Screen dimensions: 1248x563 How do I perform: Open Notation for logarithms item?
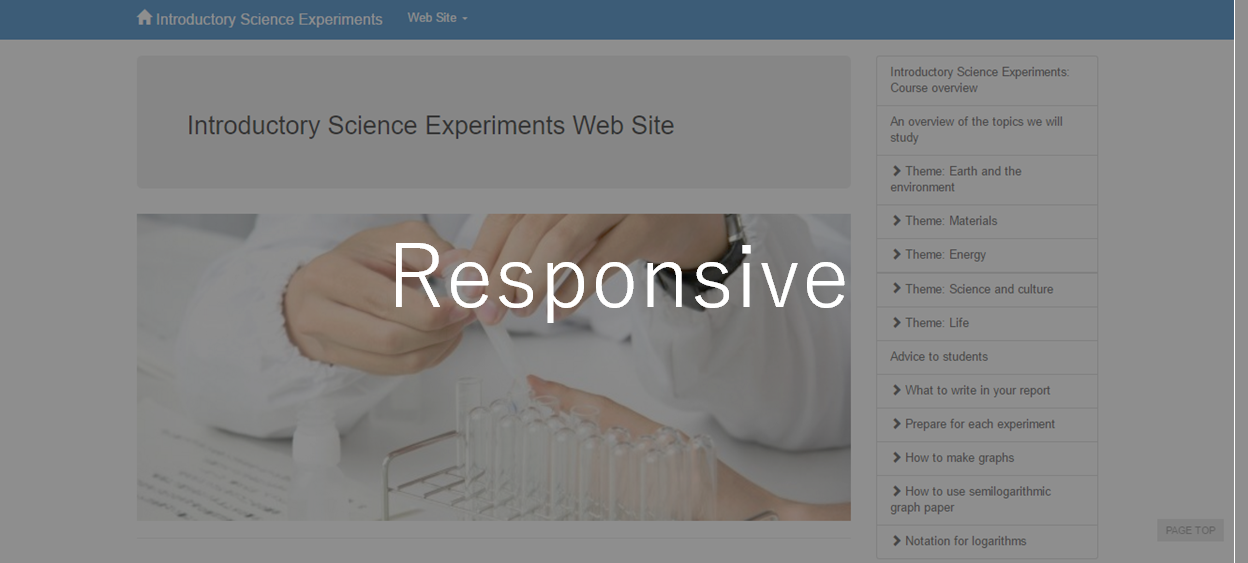coord(987,542)
